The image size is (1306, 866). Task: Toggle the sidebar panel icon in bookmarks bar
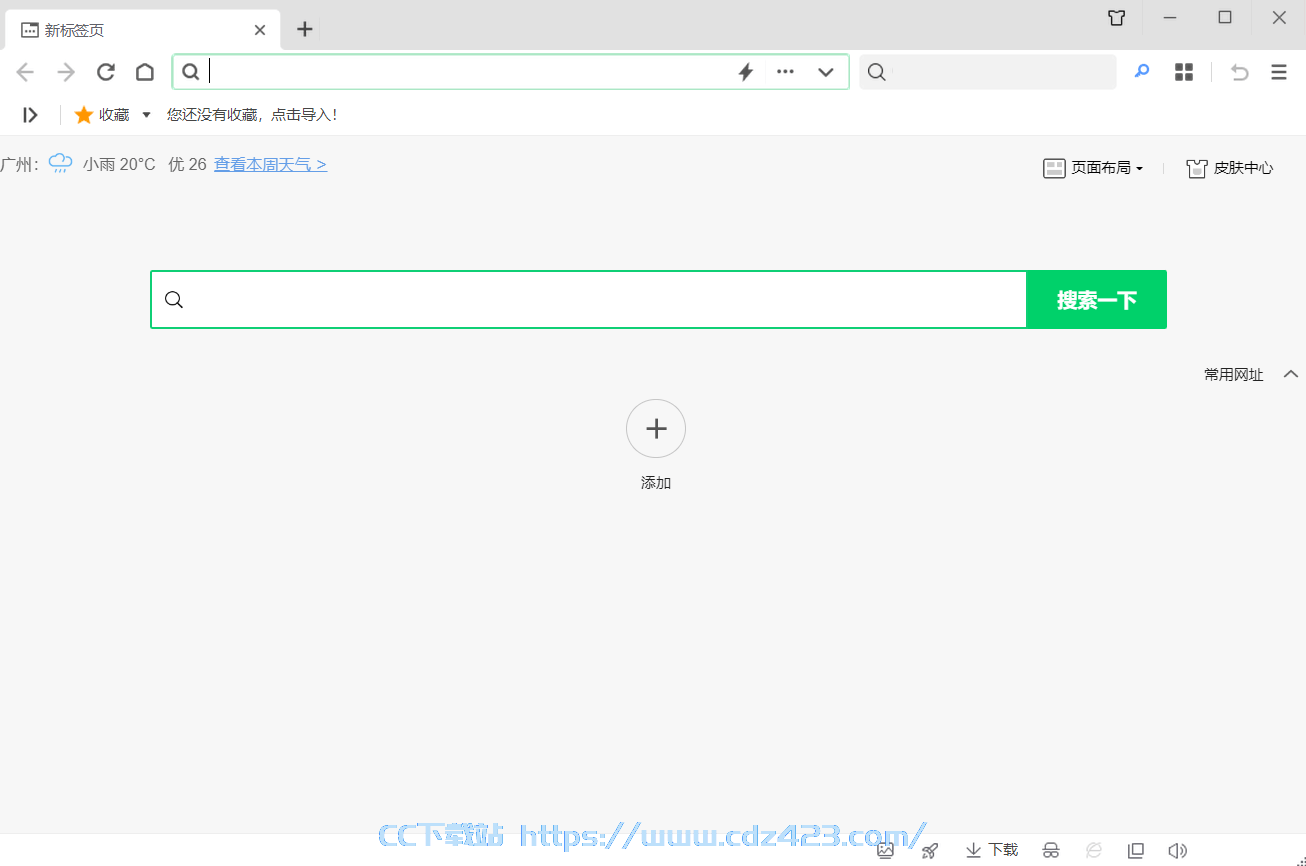30,115
